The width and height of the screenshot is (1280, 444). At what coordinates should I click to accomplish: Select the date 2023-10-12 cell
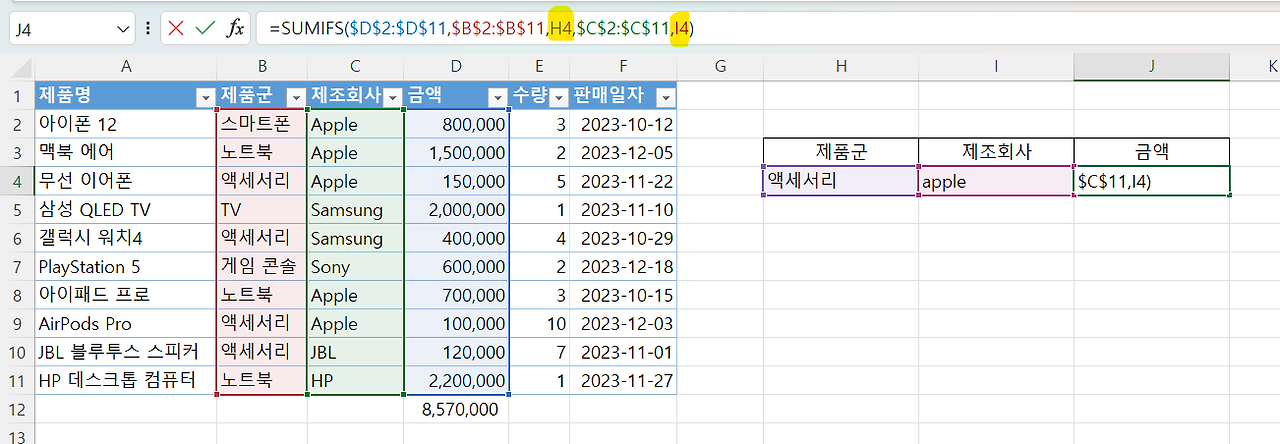(623, 125)
